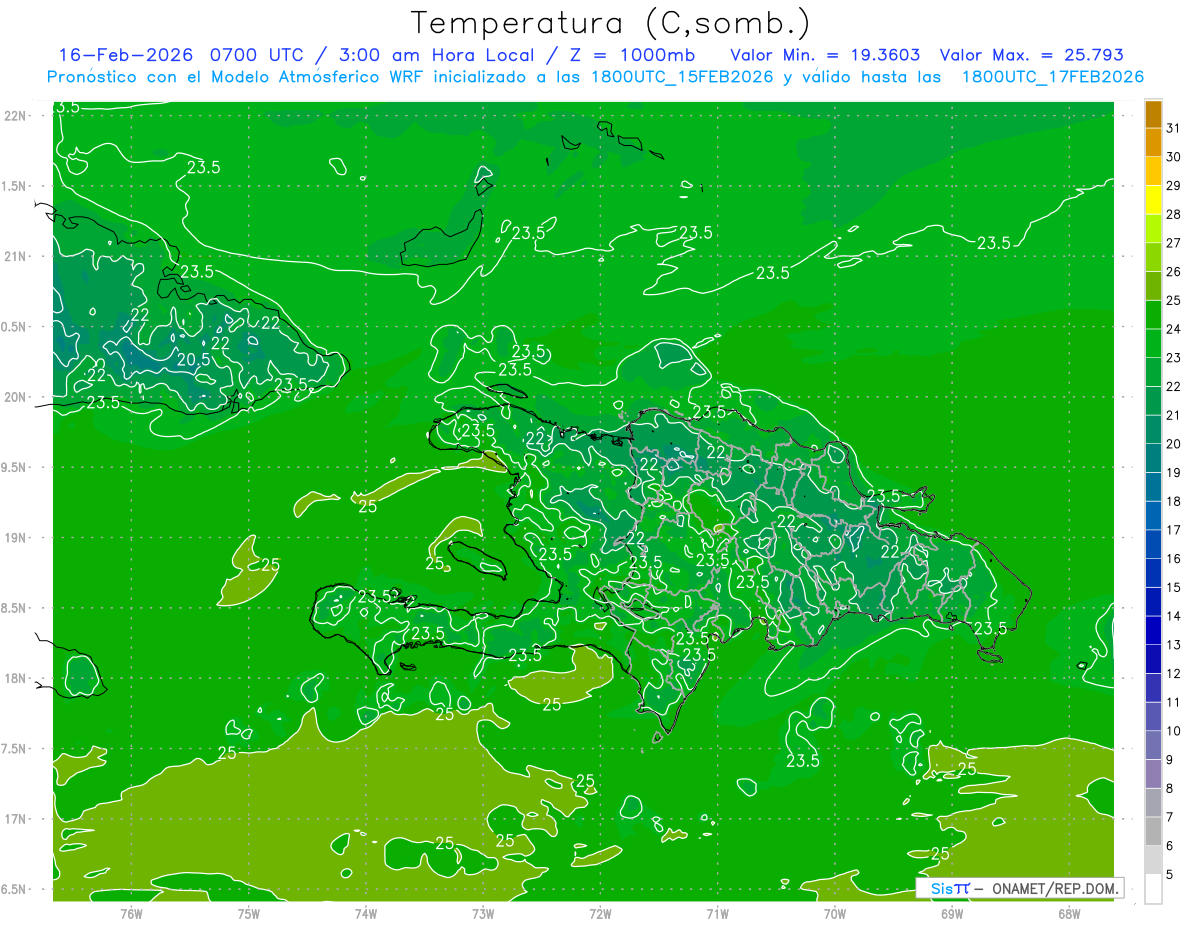Image resolution: width=1200 pixels, height=927 pixels.
Task: Click the "70W" longitude axis label
Action: [835, 914]
